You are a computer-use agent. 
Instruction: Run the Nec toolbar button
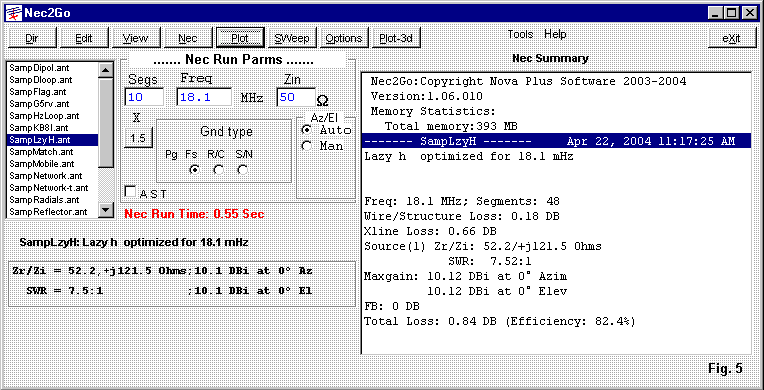click(x=188, y=38)
